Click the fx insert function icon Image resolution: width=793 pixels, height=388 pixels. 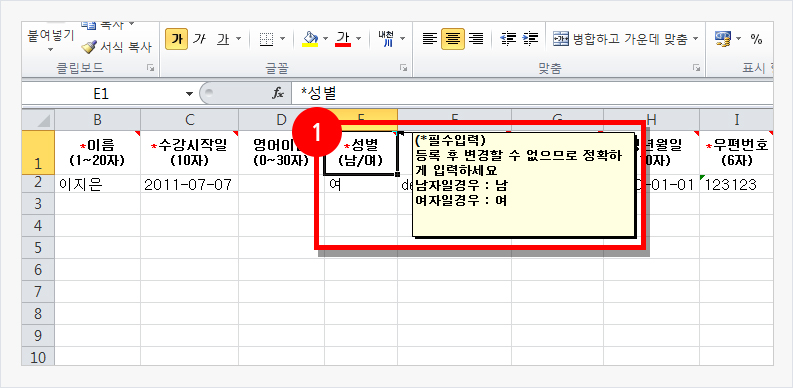(x=278, y=94)
